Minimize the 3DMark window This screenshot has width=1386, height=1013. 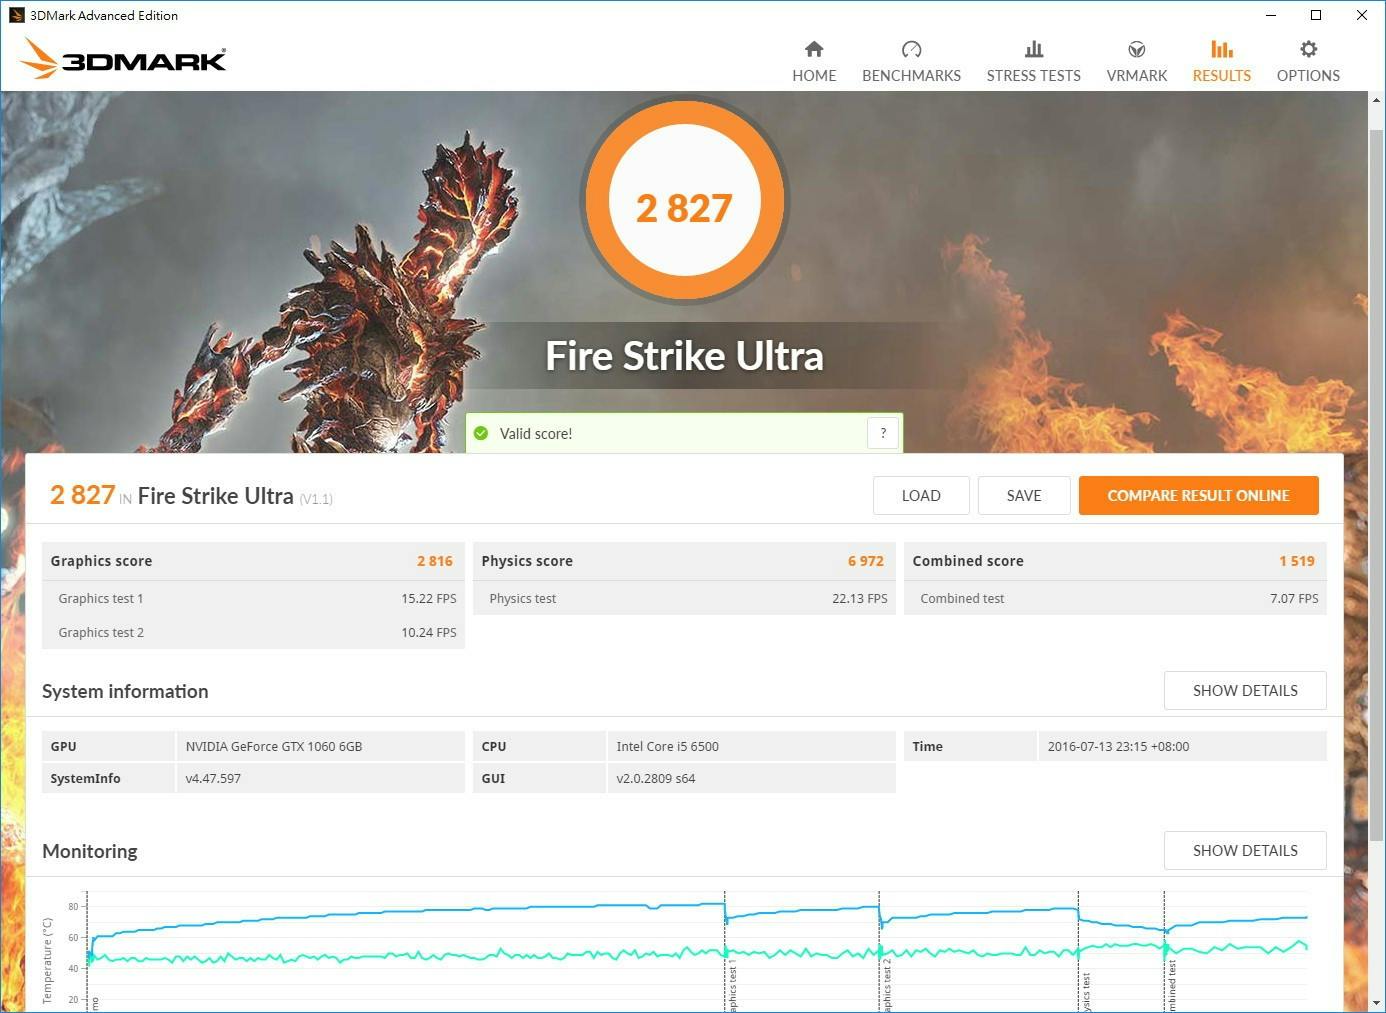pyautogui.click(x=1271, y=15)
